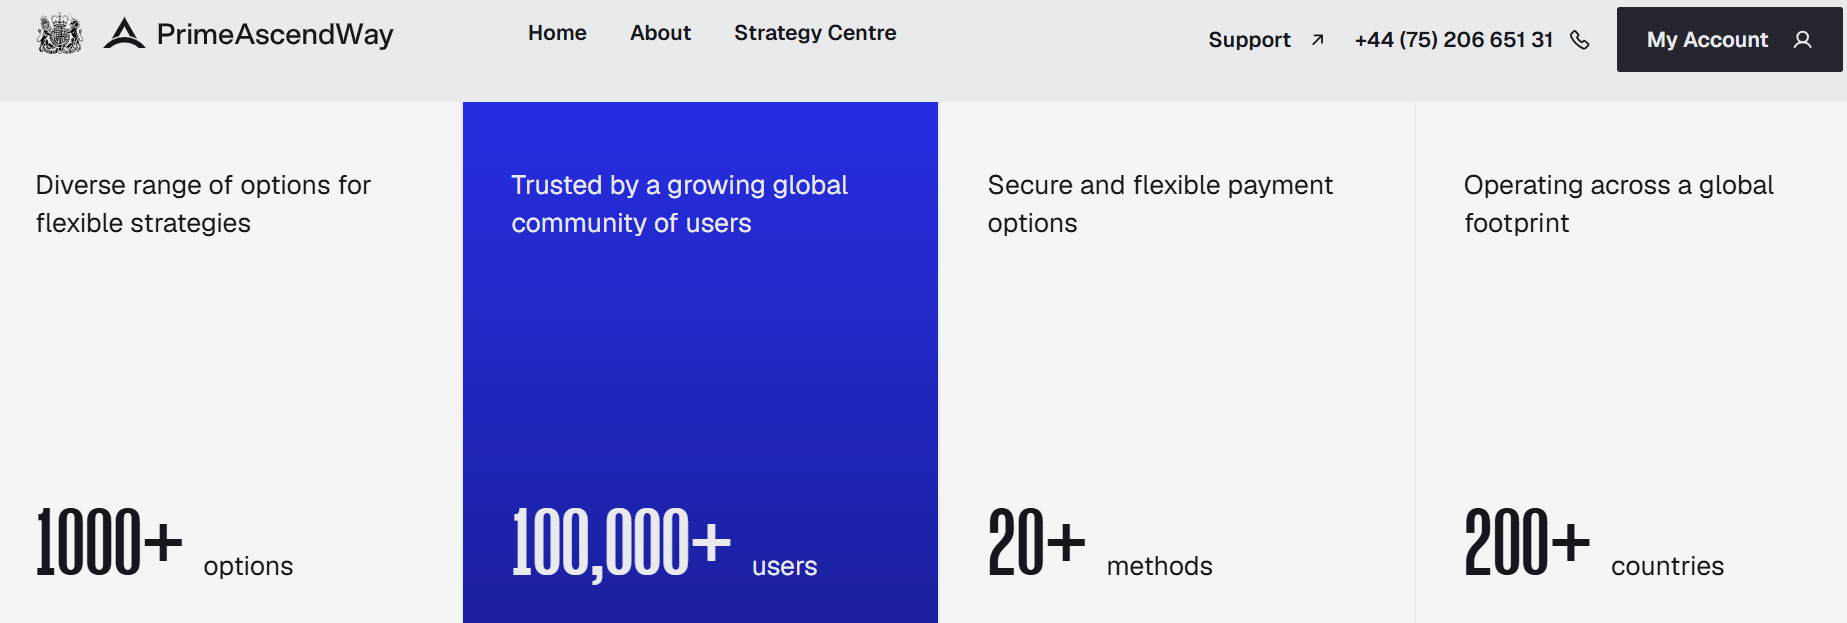The image size is (1847, 623).
Task: Click the Support arrow icon
Action: click(x=1318, y=40)
